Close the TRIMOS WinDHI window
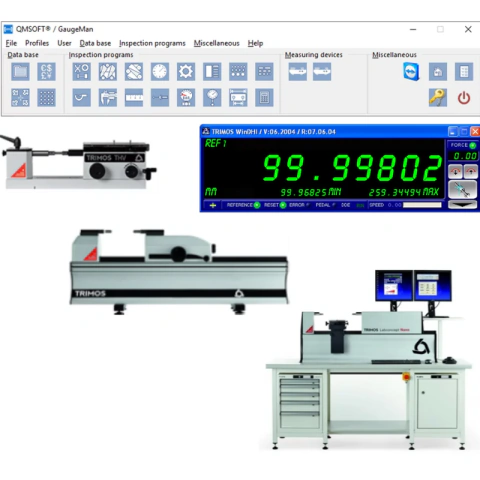This screenshot has height=480, width=480. pyautogui.click(x=475, y=132)
